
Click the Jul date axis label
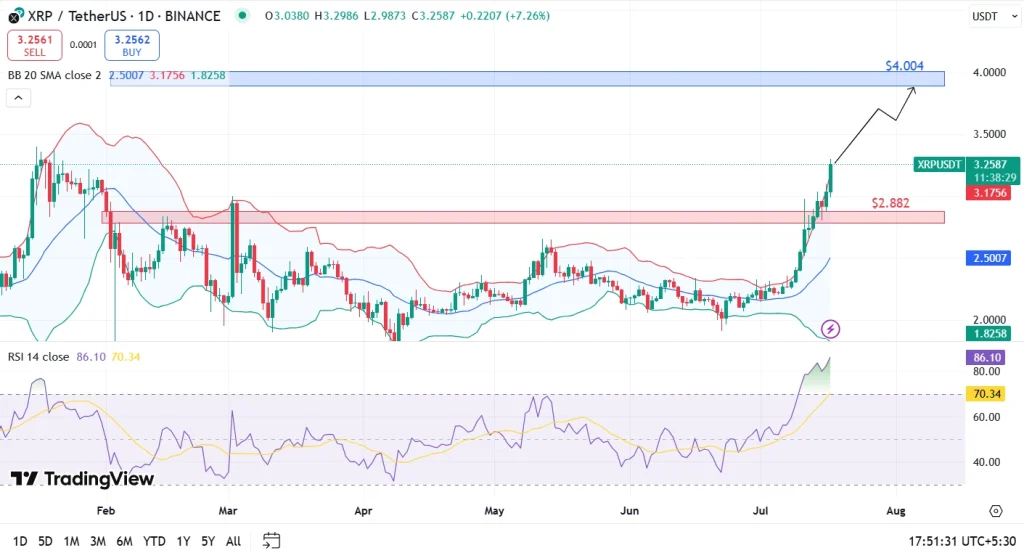[760, 511]
